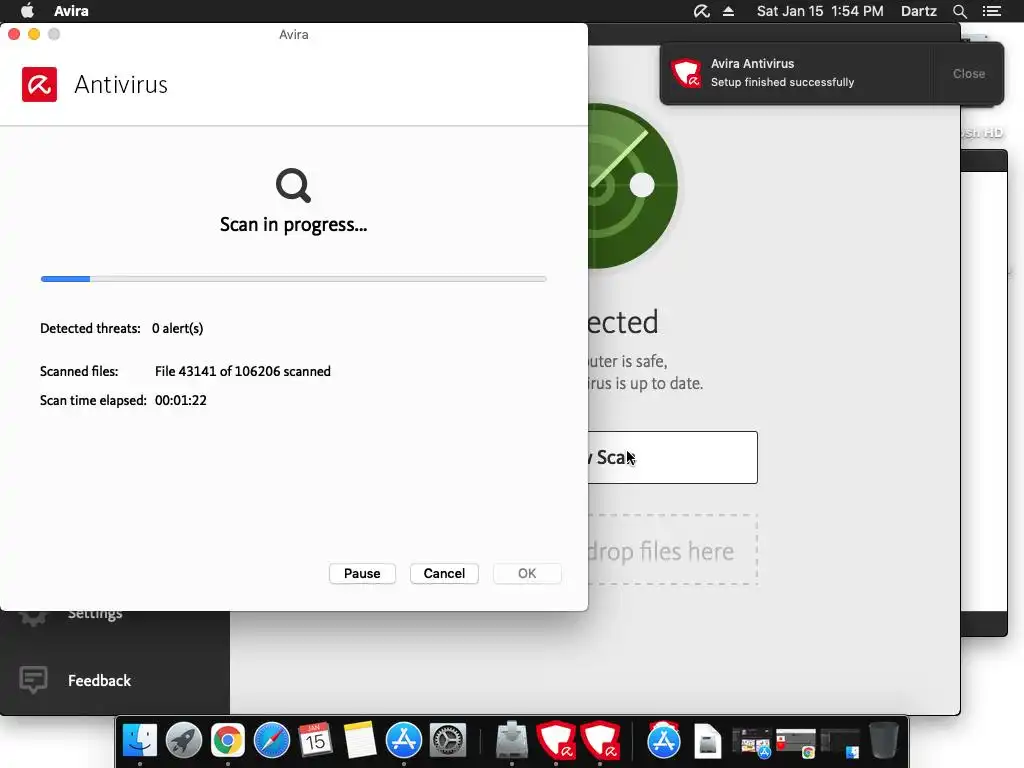
Task: Open Finder from the dock
Action: tap(140, 741)
